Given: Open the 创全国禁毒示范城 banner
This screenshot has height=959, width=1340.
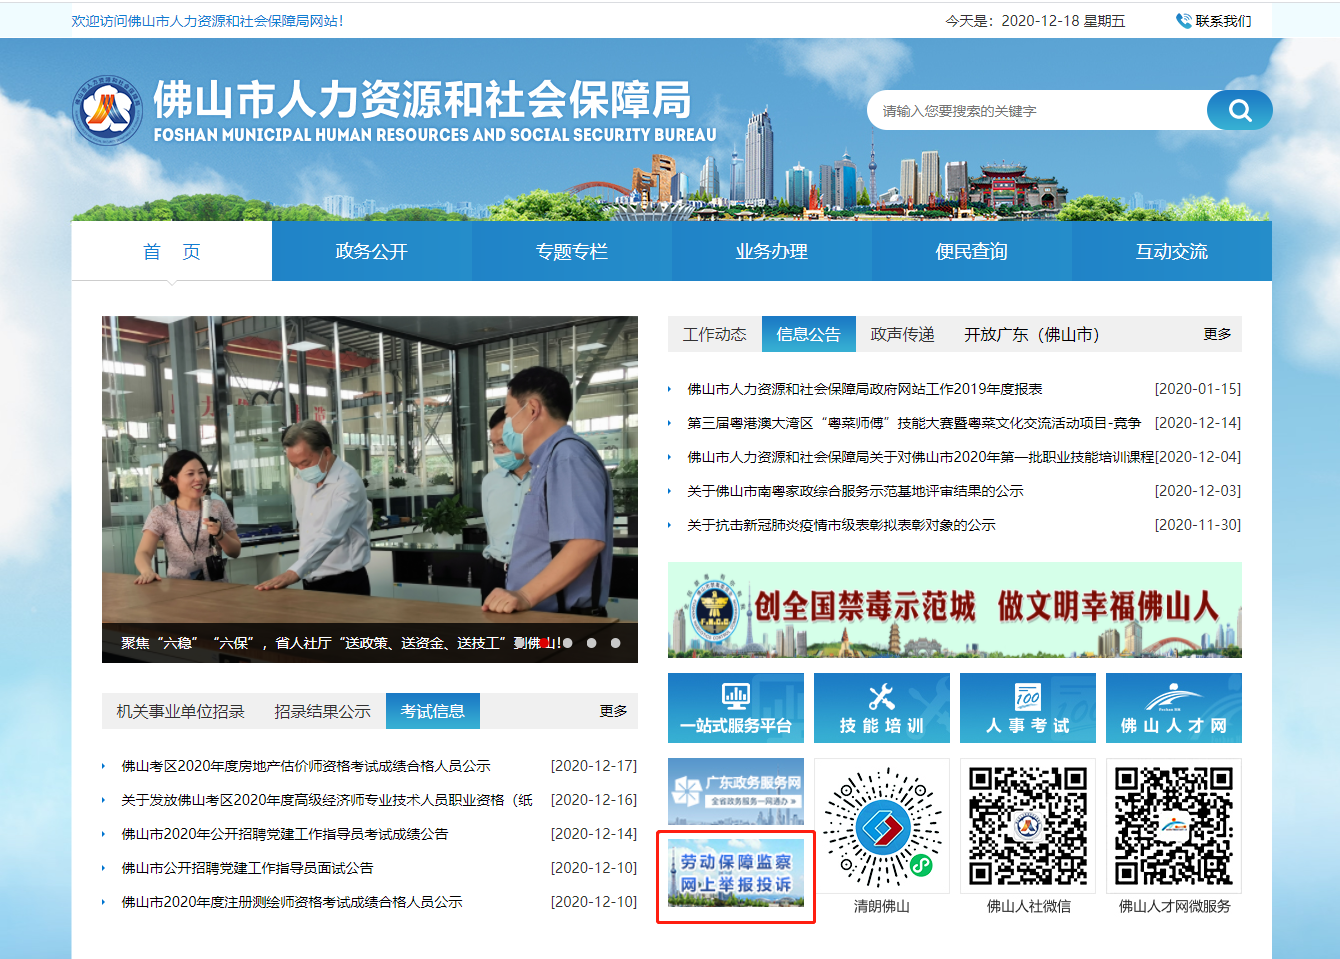Looking at the screenshot, I should point(954,609).
